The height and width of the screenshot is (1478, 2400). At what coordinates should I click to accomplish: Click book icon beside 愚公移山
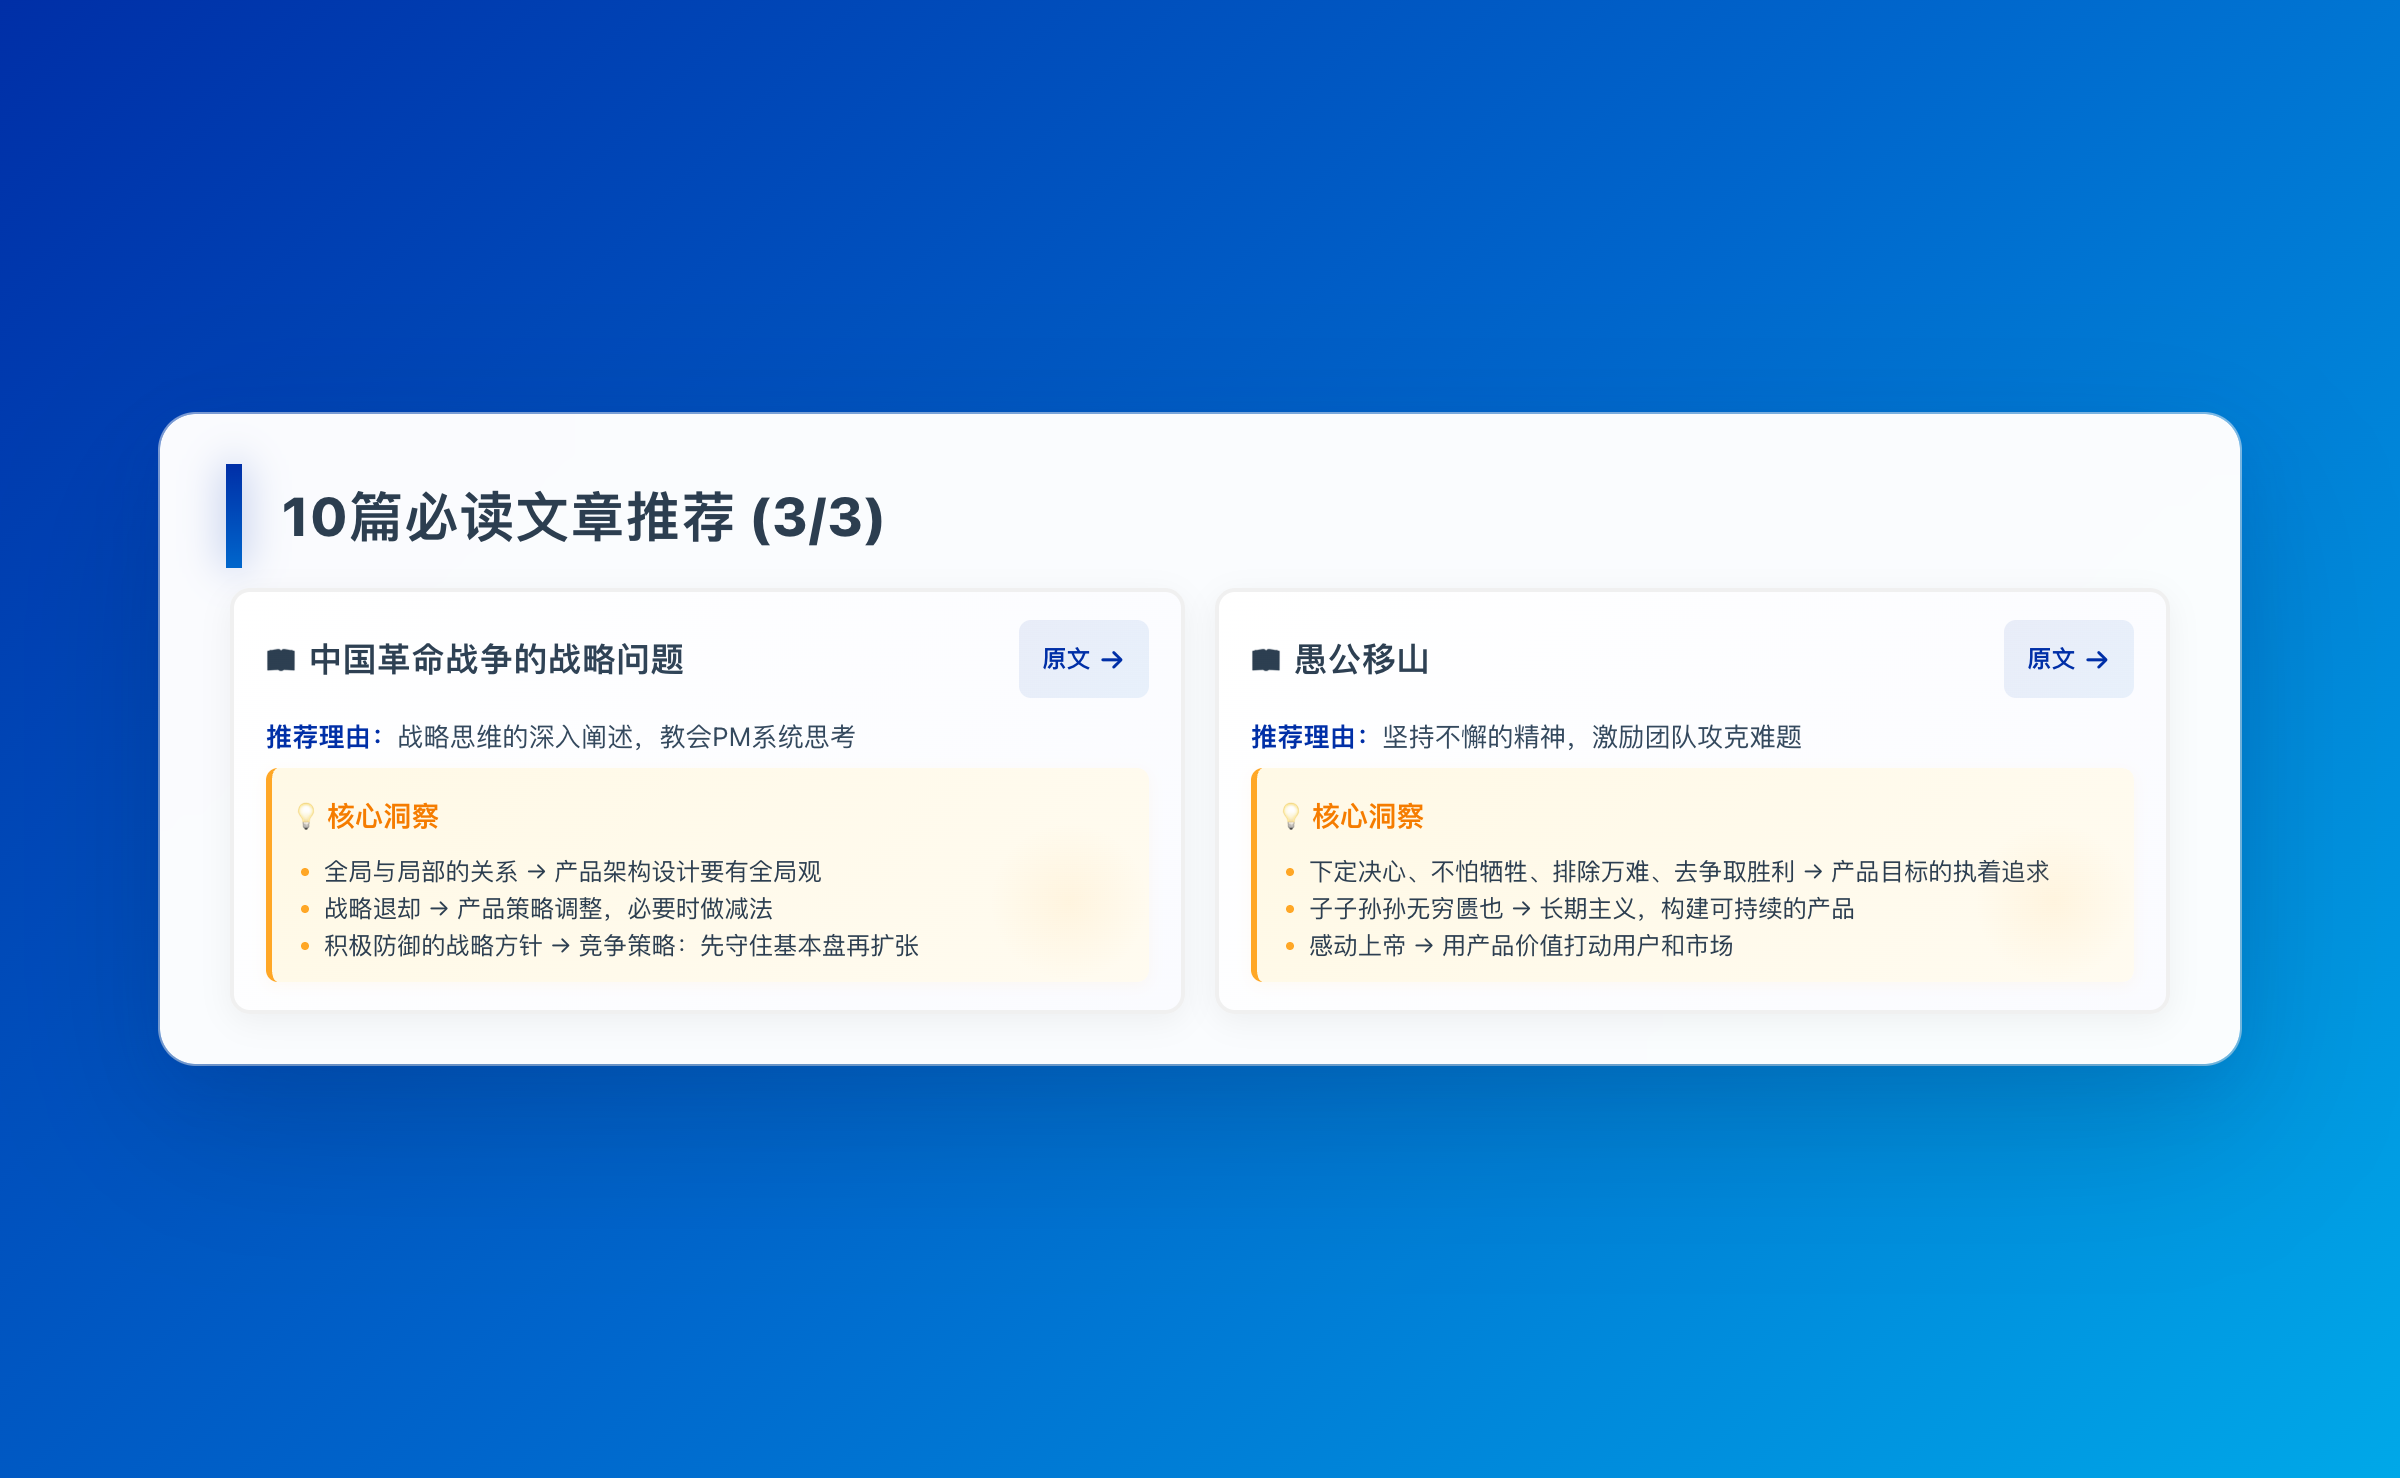1266,660
